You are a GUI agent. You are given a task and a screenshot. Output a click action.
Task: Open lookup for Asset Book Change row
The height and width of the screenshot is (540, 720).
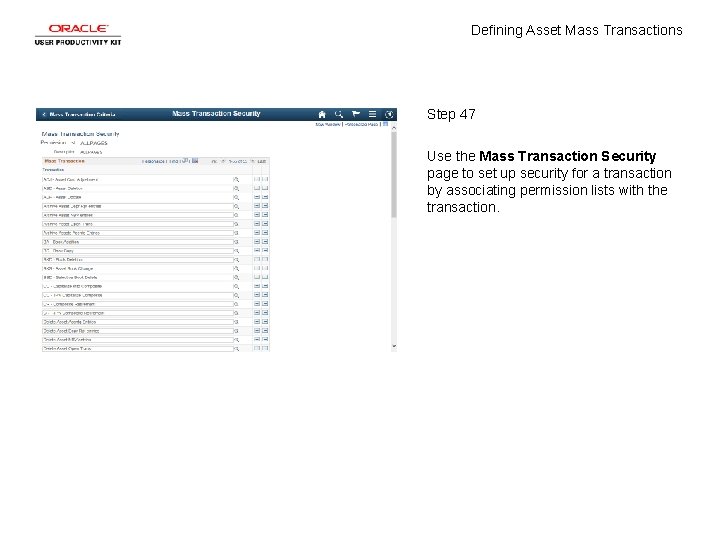click(236, 269)
